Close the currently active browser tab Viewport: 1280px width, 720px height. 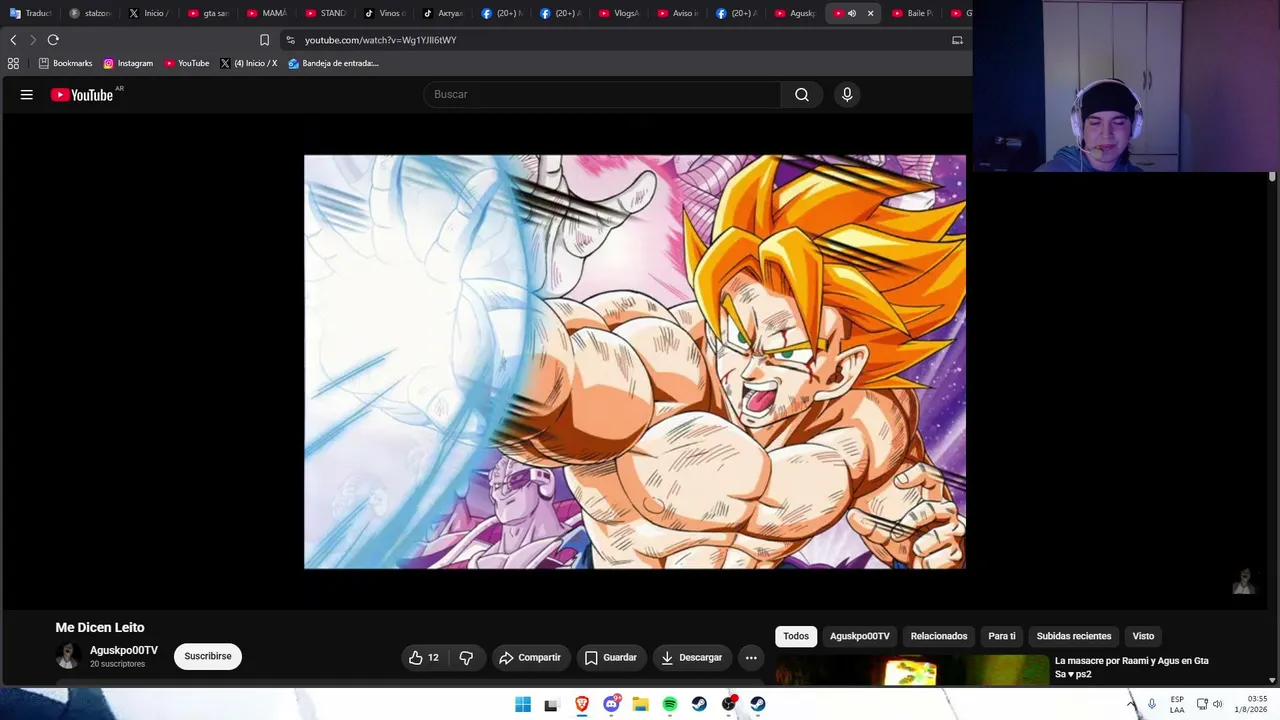click(870, 13)
